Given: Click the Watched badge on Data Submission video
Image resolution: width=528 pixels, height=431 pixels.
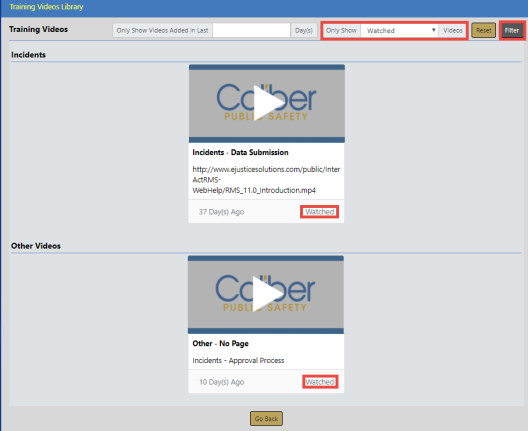Looking at the screenshot, I should click(x=320, y=212).
